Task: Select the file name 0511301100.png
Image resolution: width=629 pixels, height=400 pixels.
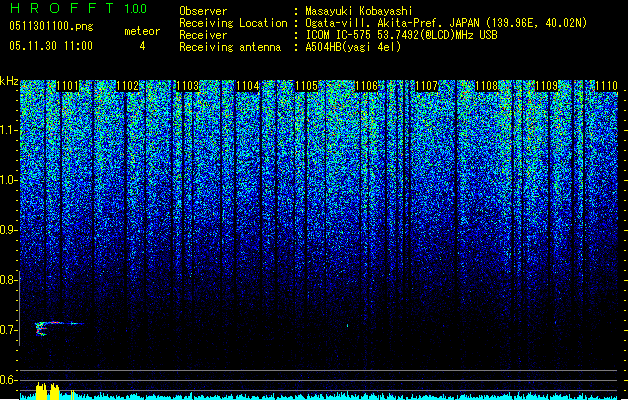Action: [x=51, y=26]
